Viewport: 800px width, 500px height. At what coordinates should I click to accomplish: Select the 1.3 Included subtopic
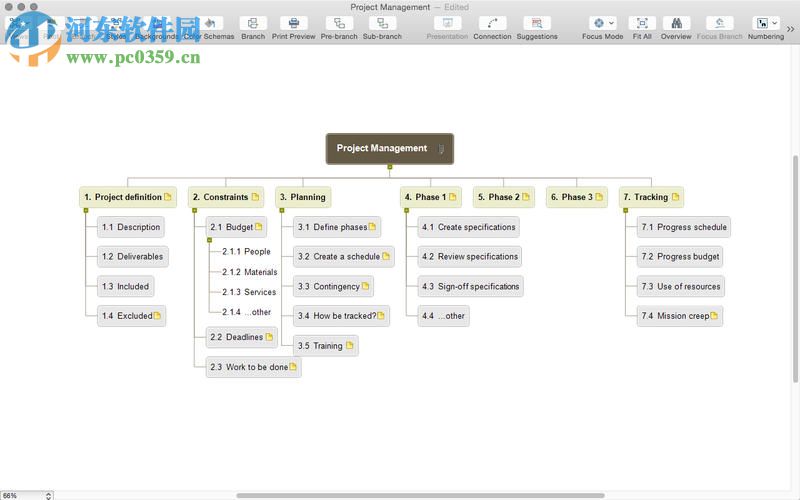[126, 286]
